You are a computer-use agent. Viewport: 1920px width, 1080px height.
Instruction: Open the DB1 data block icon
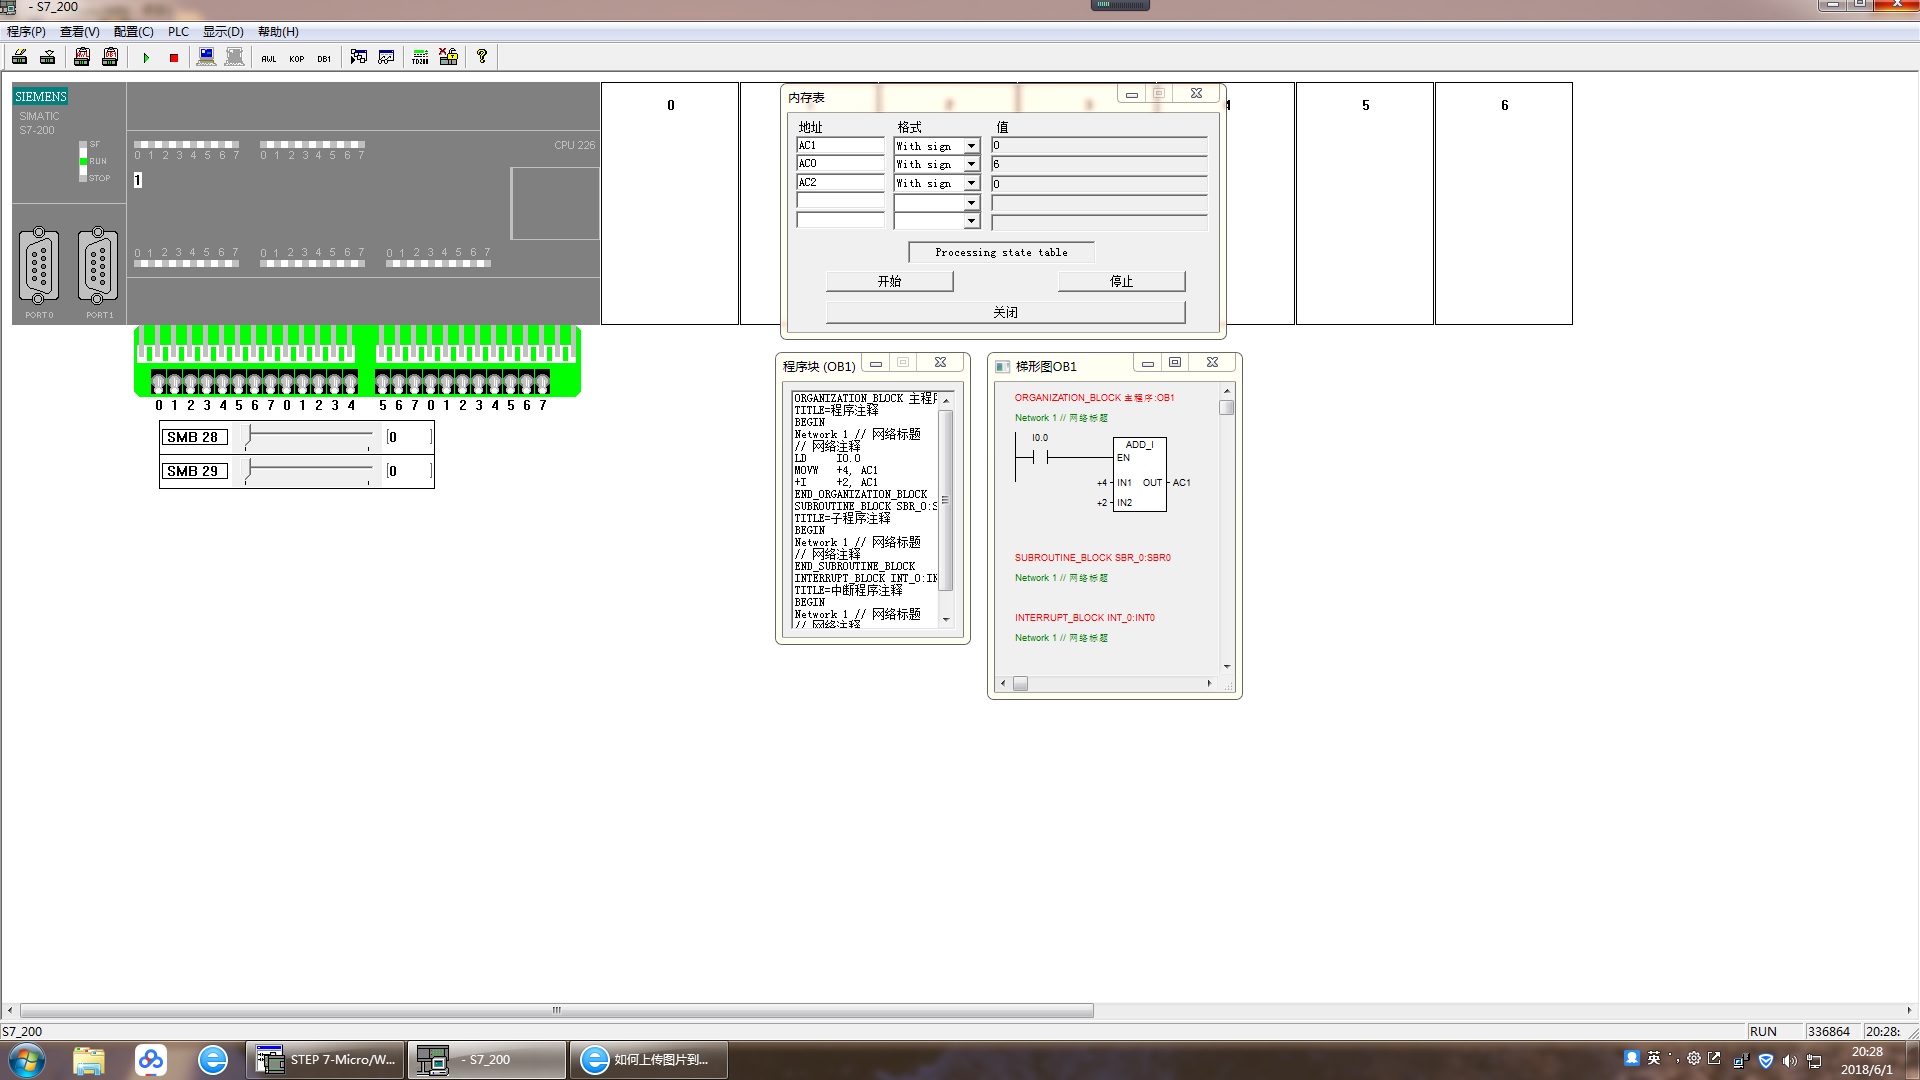coord(324,58)
